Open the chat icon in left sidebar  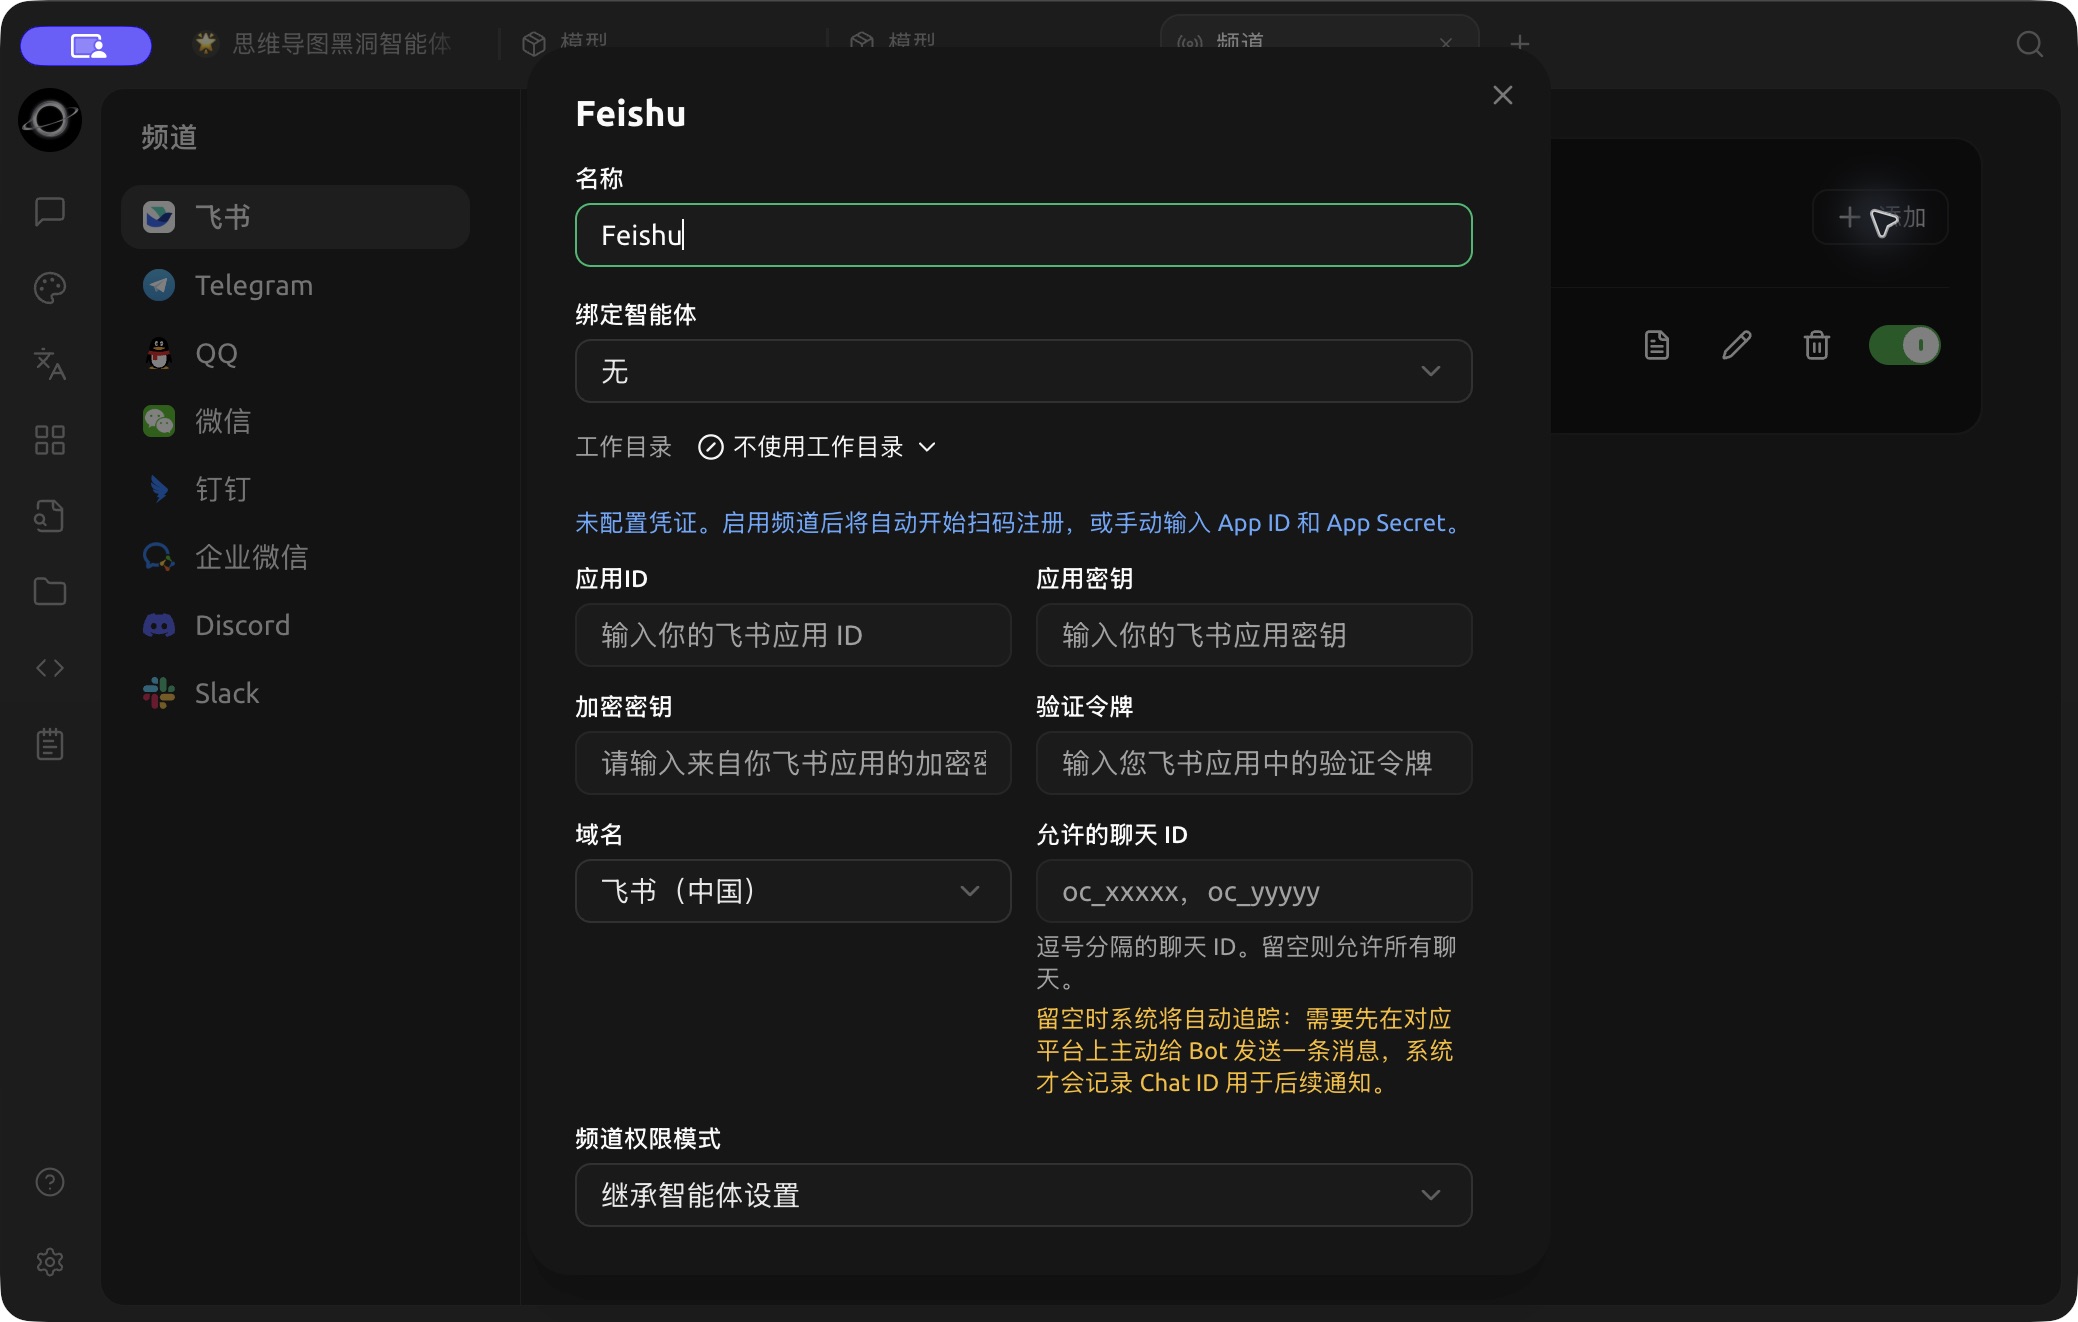(x=50, y=211)
